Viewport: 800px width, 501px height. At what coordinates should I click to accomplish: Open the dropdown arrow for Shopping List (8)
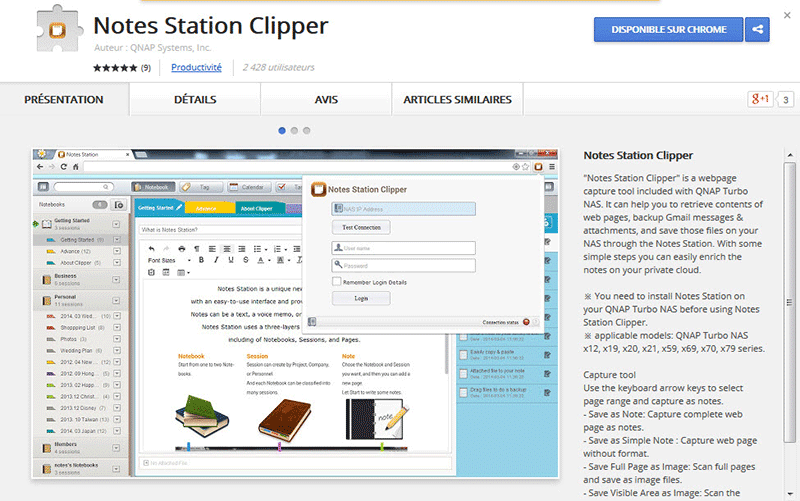point(117,328)
